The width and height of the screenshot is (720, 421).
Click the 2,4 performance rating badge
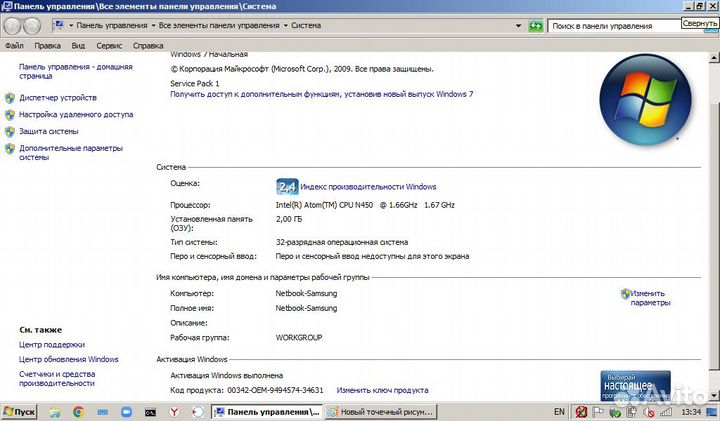(287, 187)
